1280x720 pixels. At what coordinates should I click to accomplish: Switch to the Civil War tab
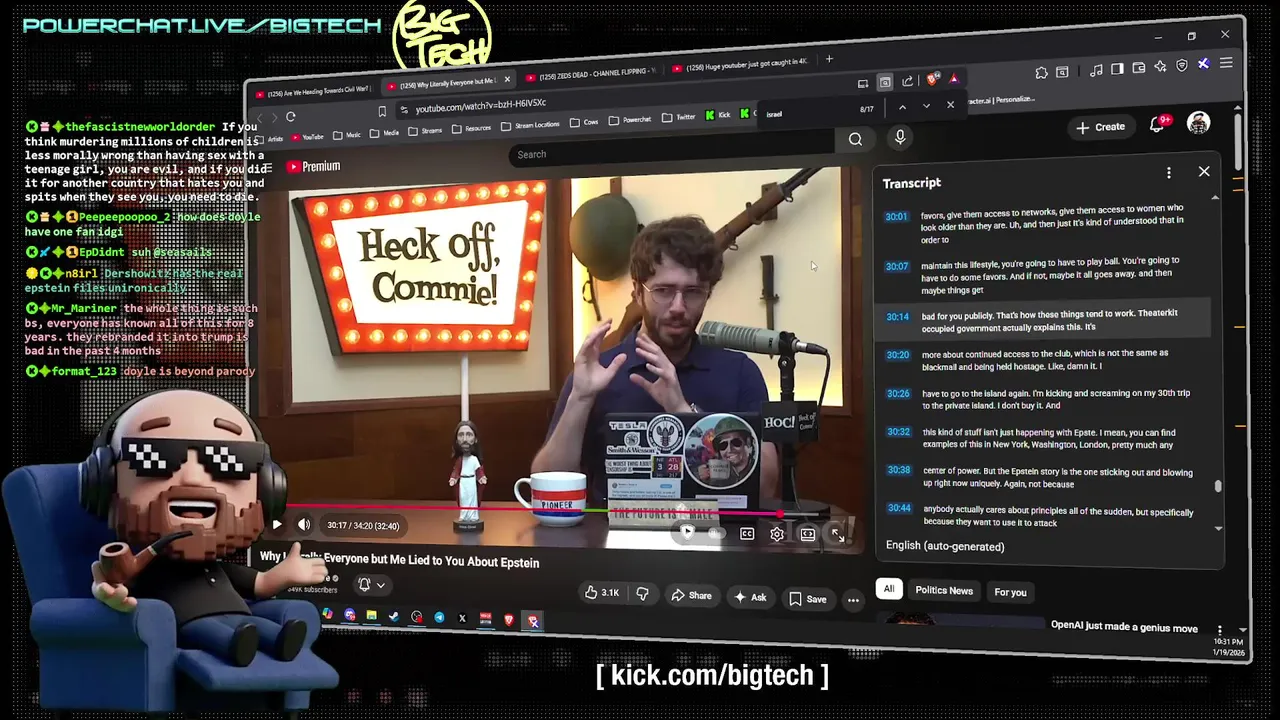coord(312,91)
